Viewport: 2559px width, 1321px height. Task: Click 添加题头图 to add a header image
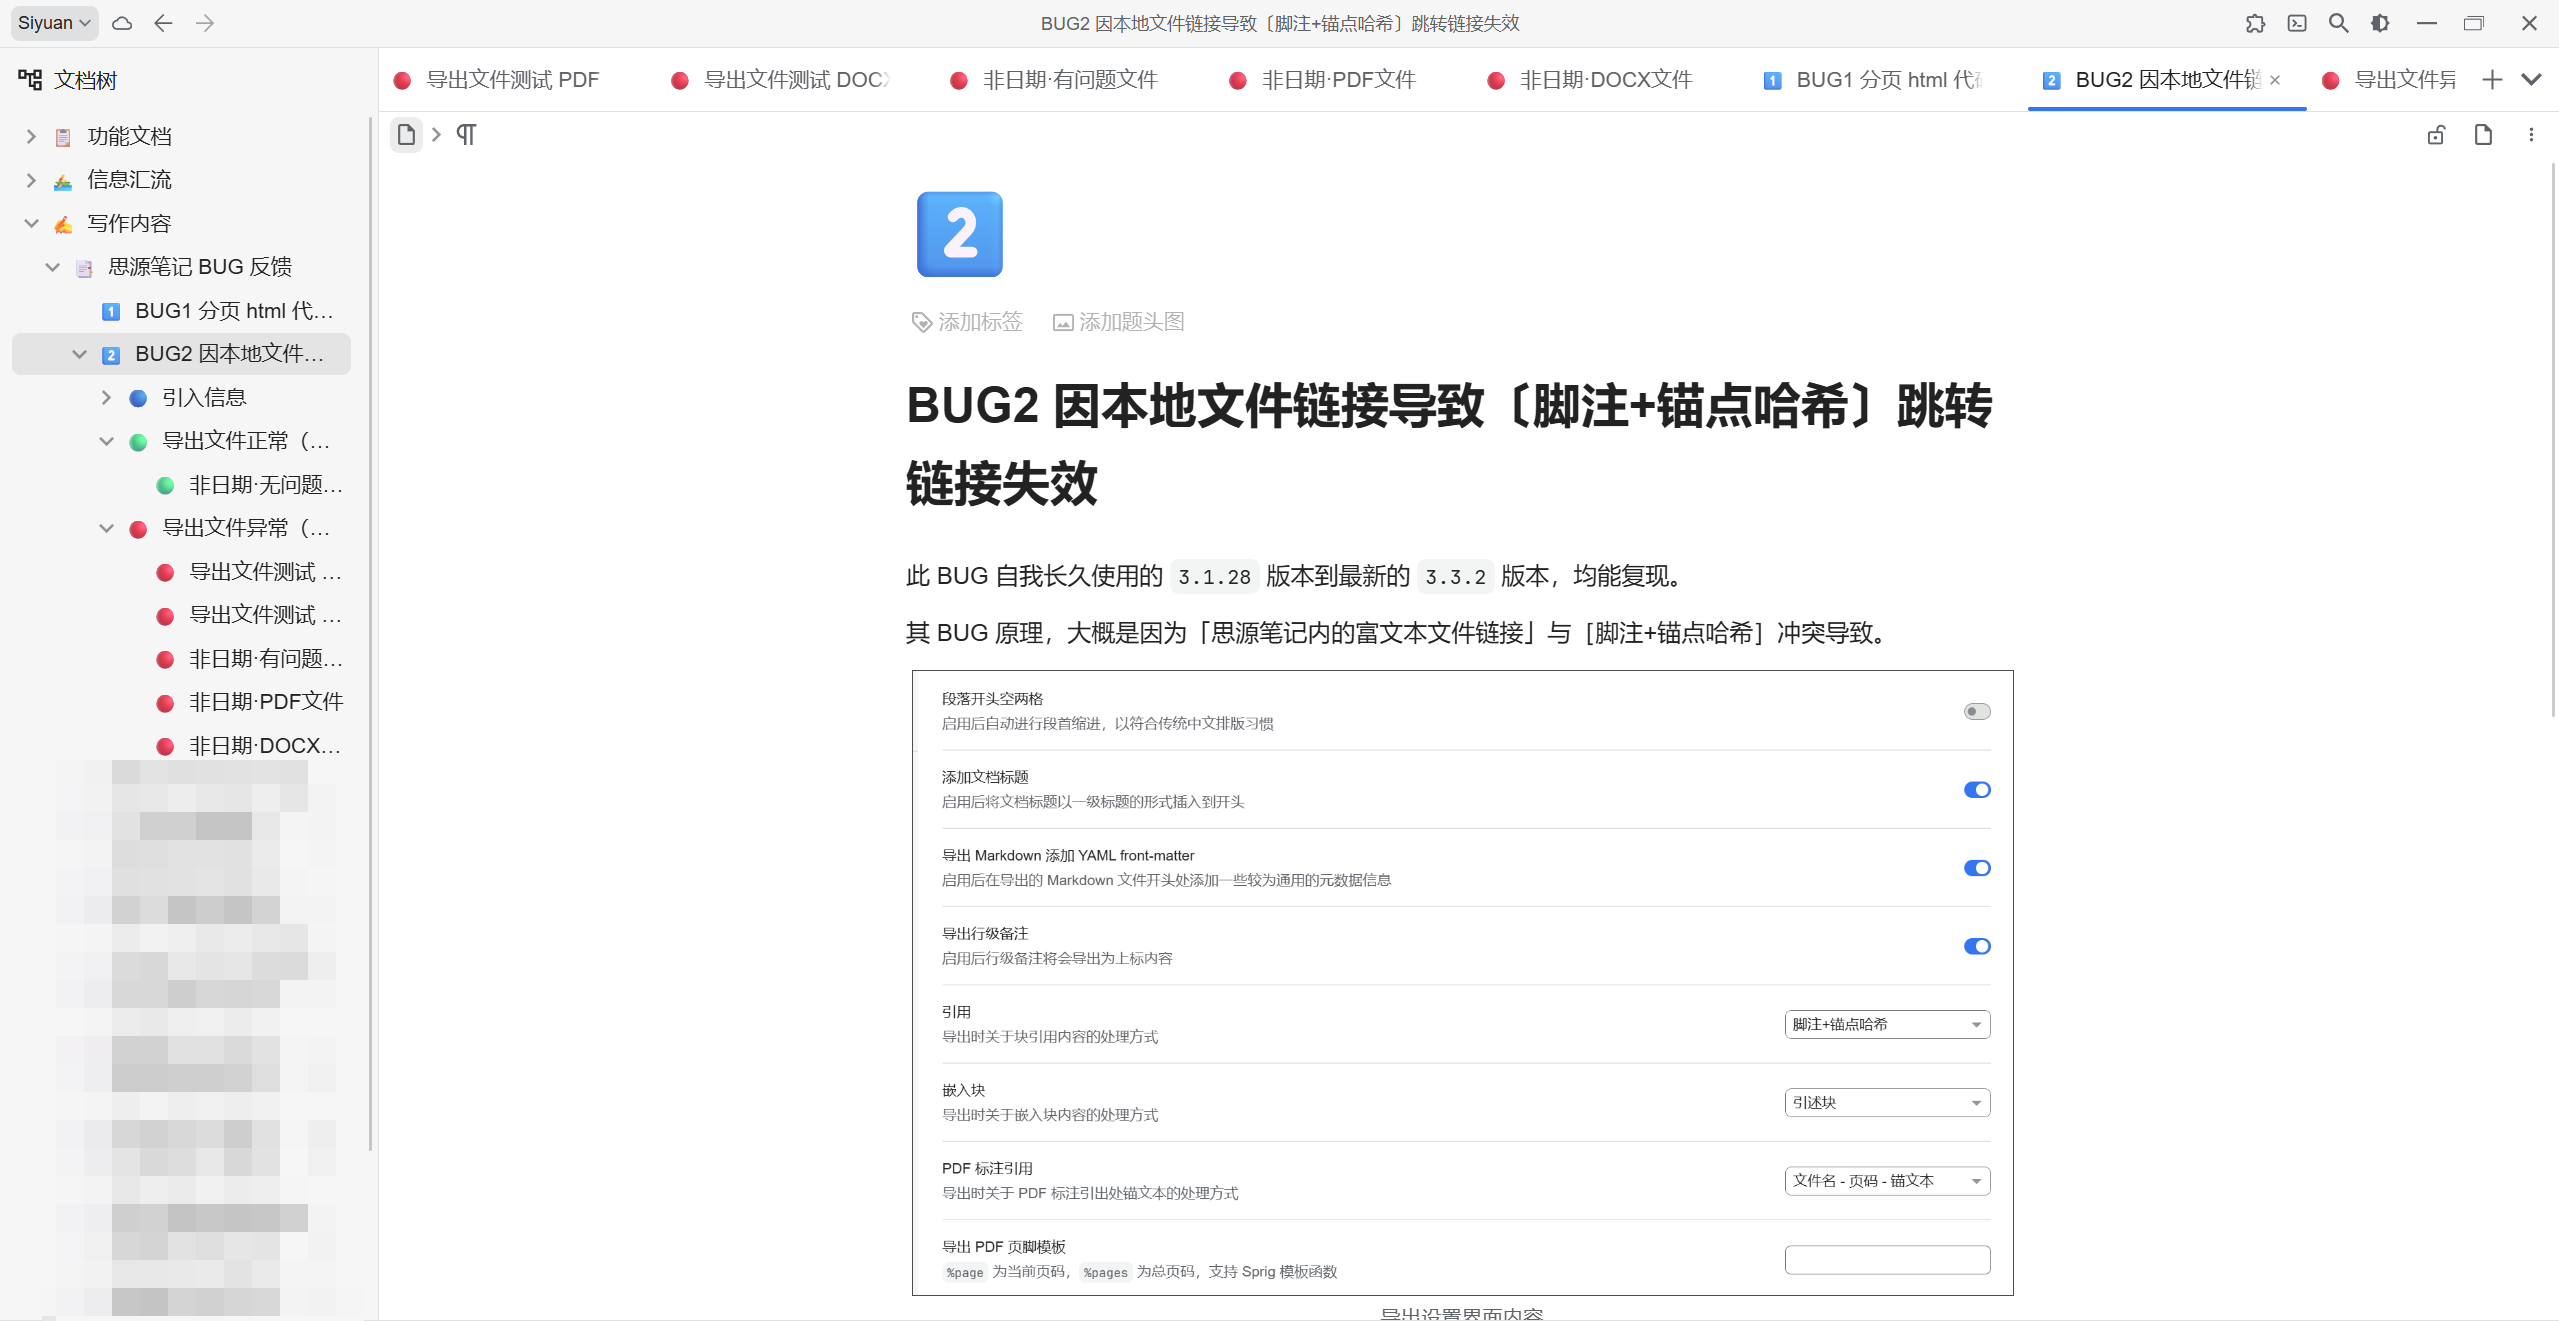click(x=1117, y=321)
